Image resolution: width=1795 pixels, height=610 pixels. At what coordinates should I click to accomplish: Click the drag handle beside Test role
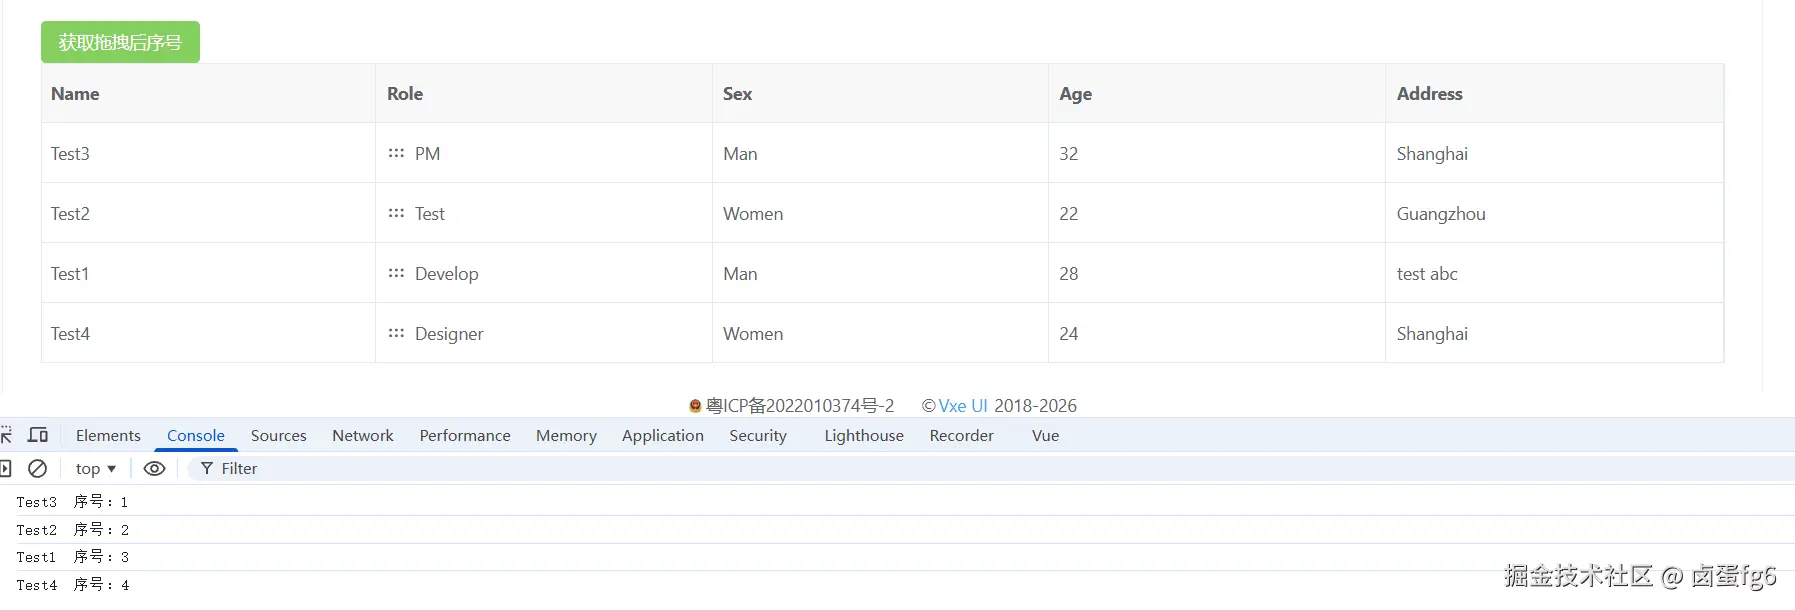396,213
